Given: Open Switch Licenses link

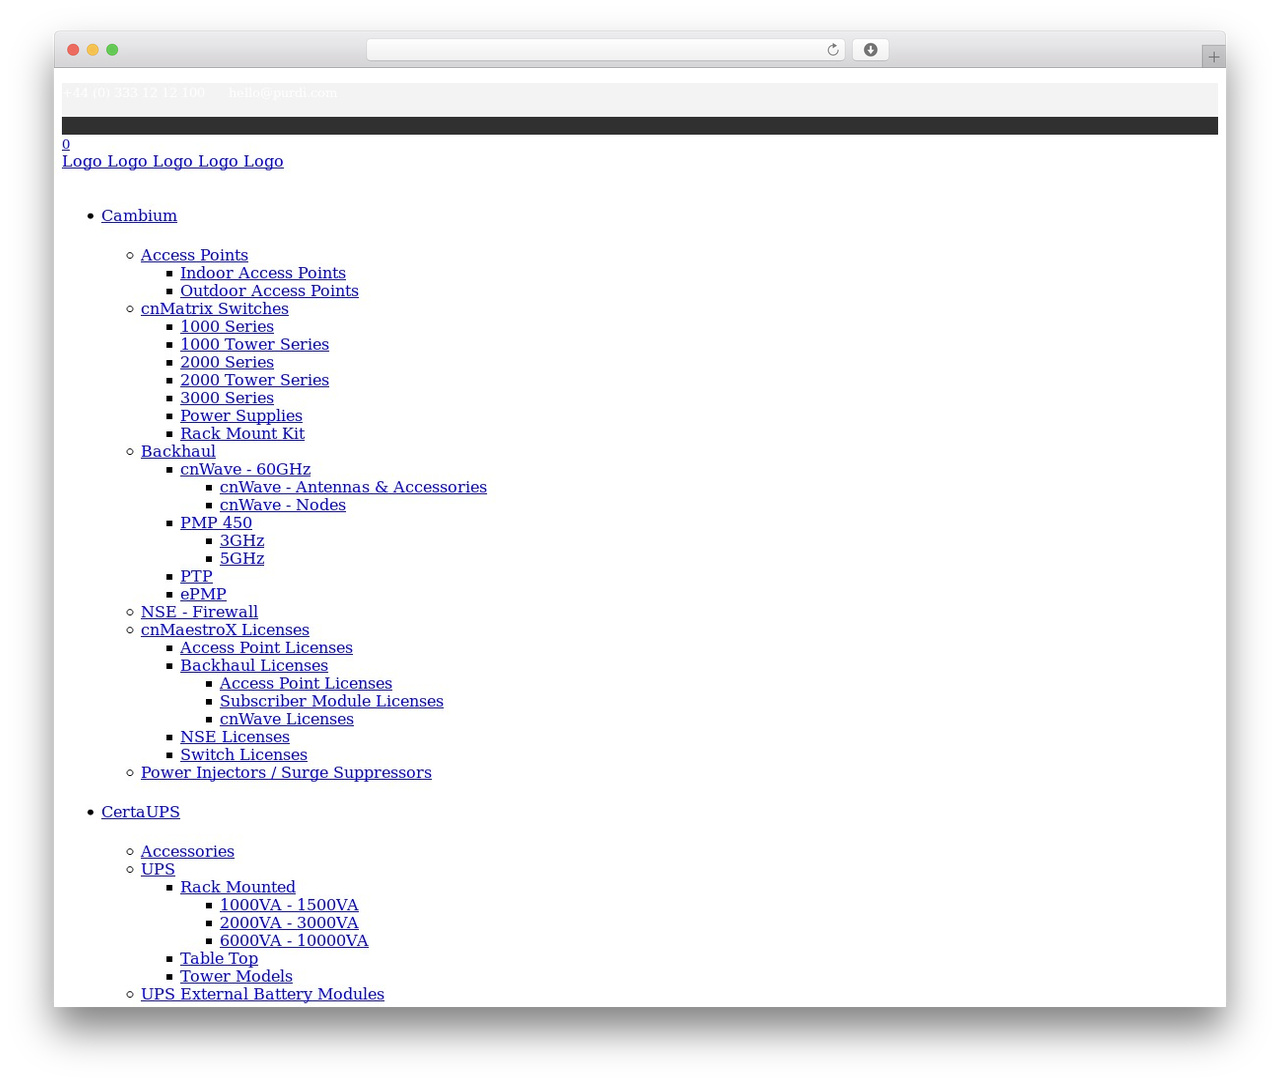Looking at the screenshot, I should click(x=243, y=756).
